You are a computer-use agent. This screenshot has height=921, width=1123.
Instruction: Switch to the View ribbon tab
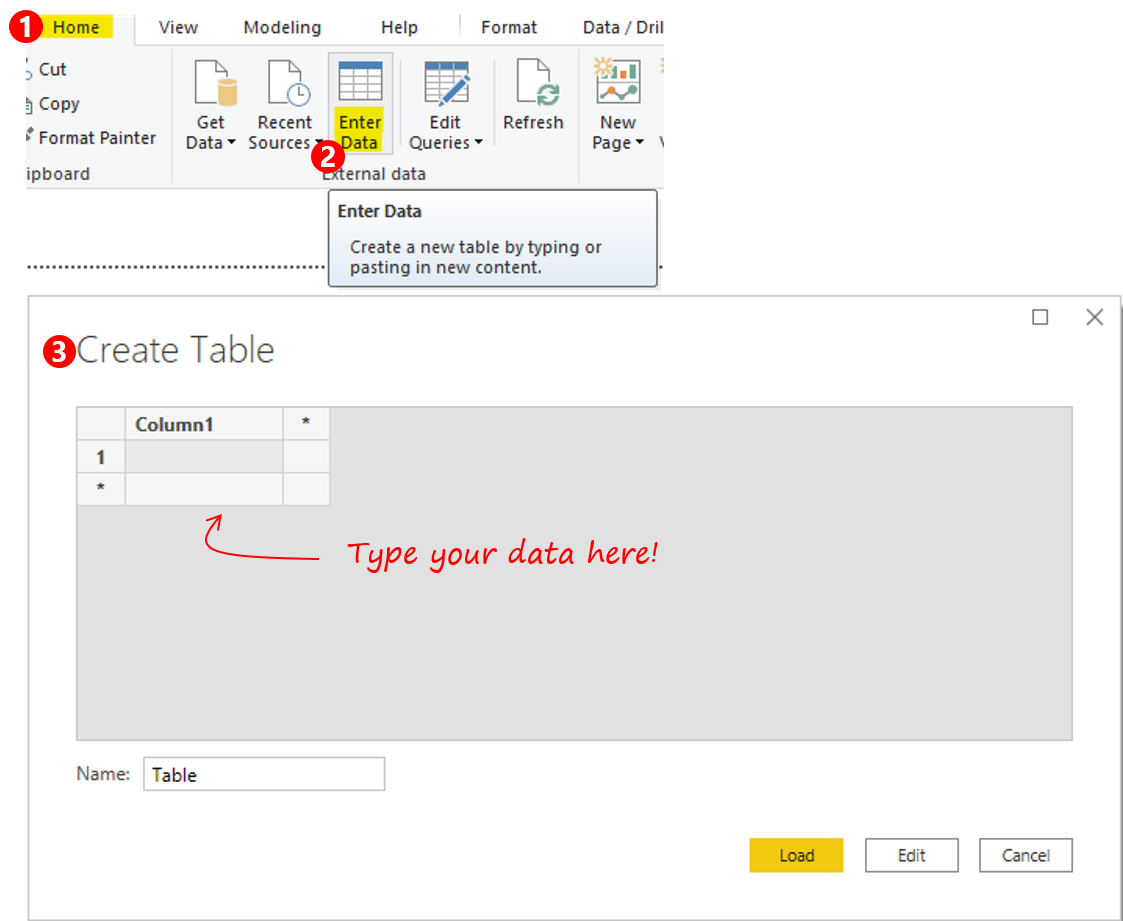(x=178, y=27)
